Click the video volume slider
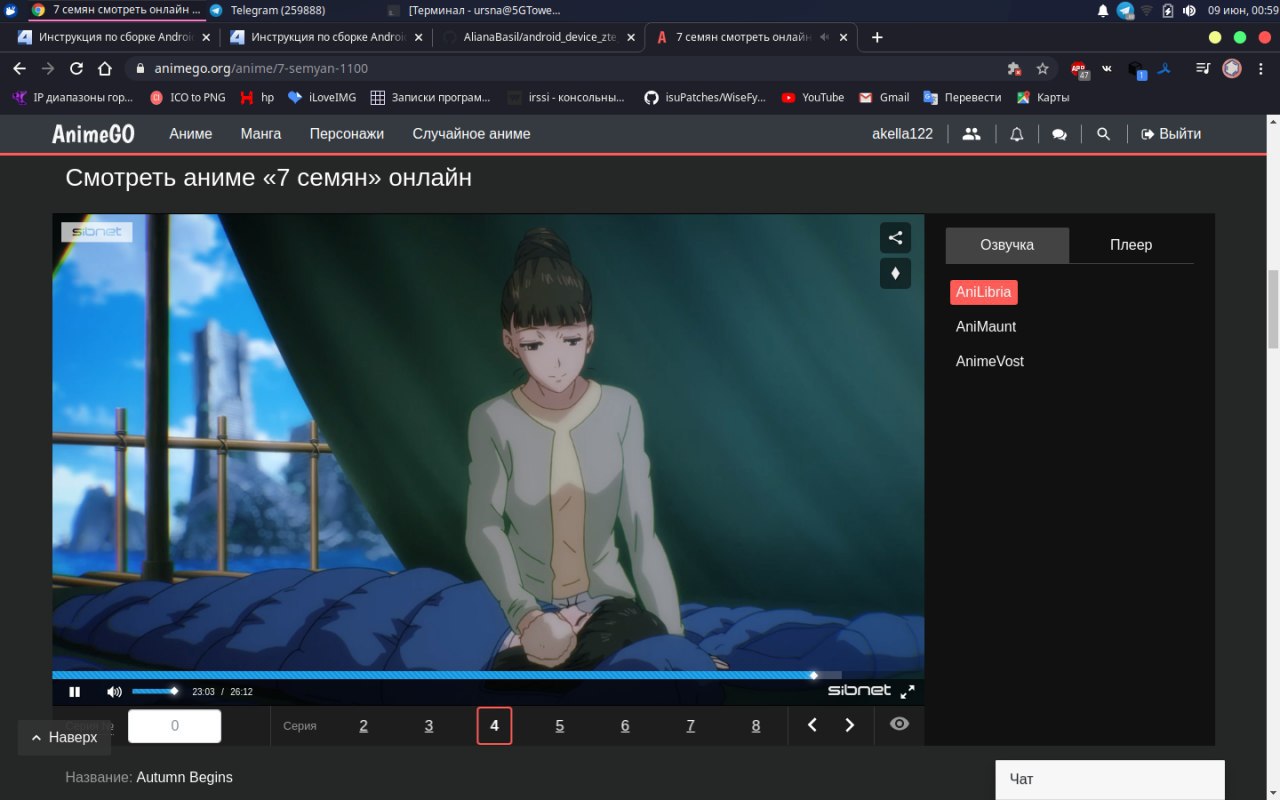 tap(155, 691)
